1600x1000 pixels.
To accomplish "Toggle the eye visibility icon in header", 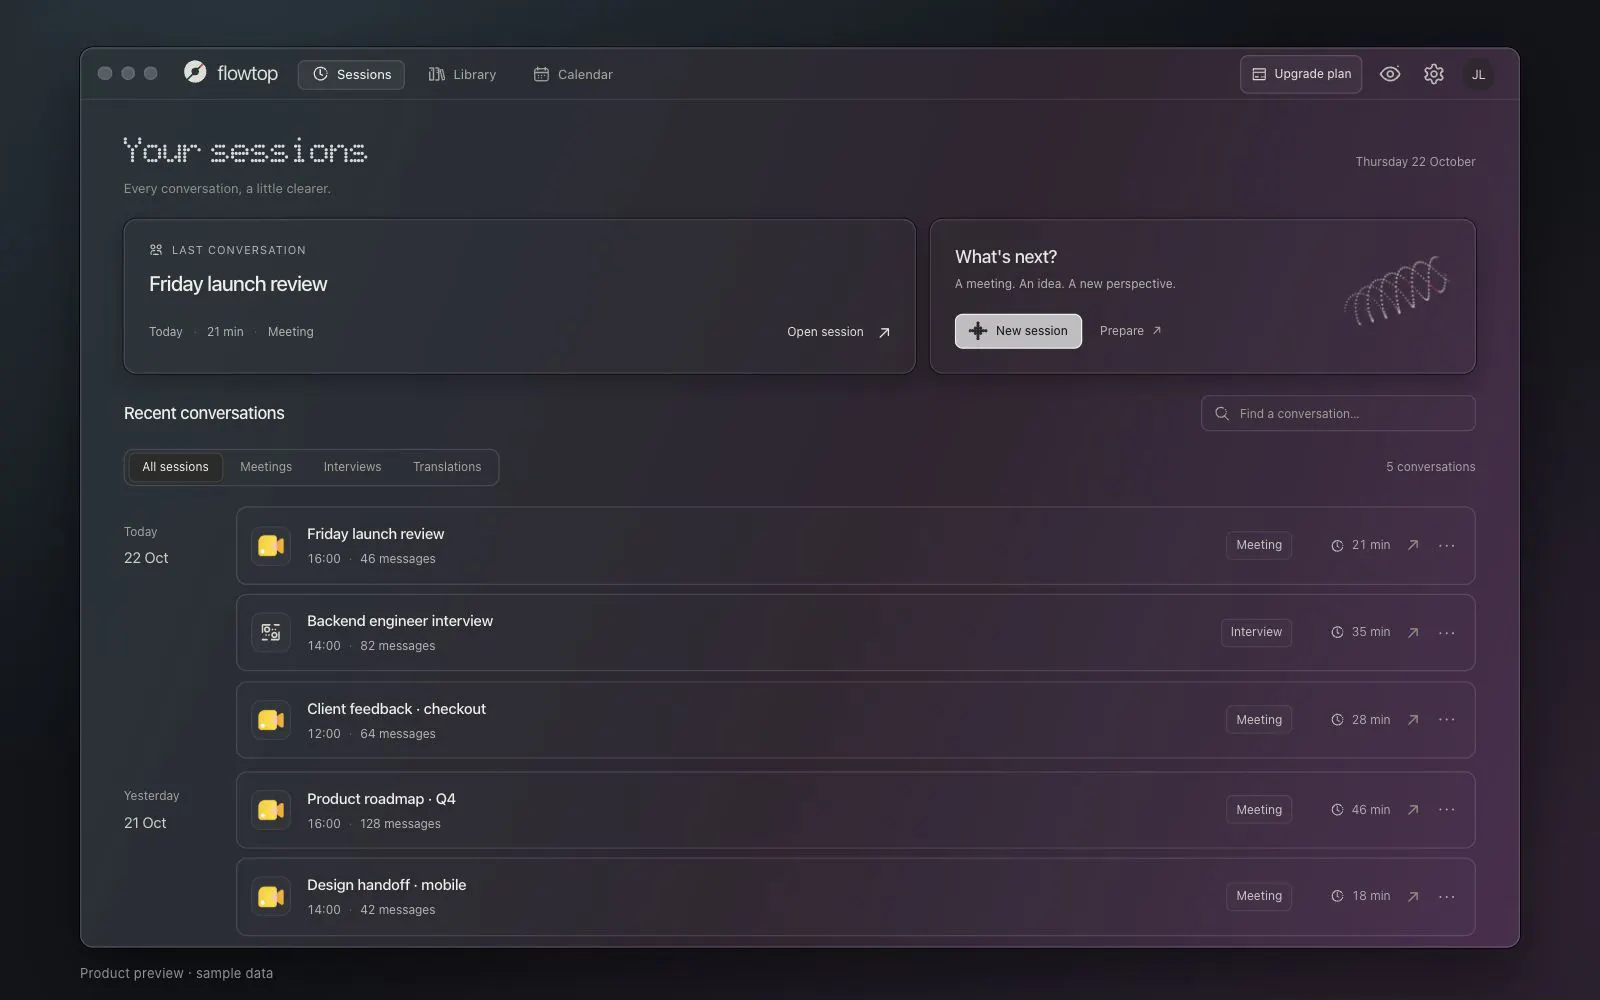I will 1390,74.
